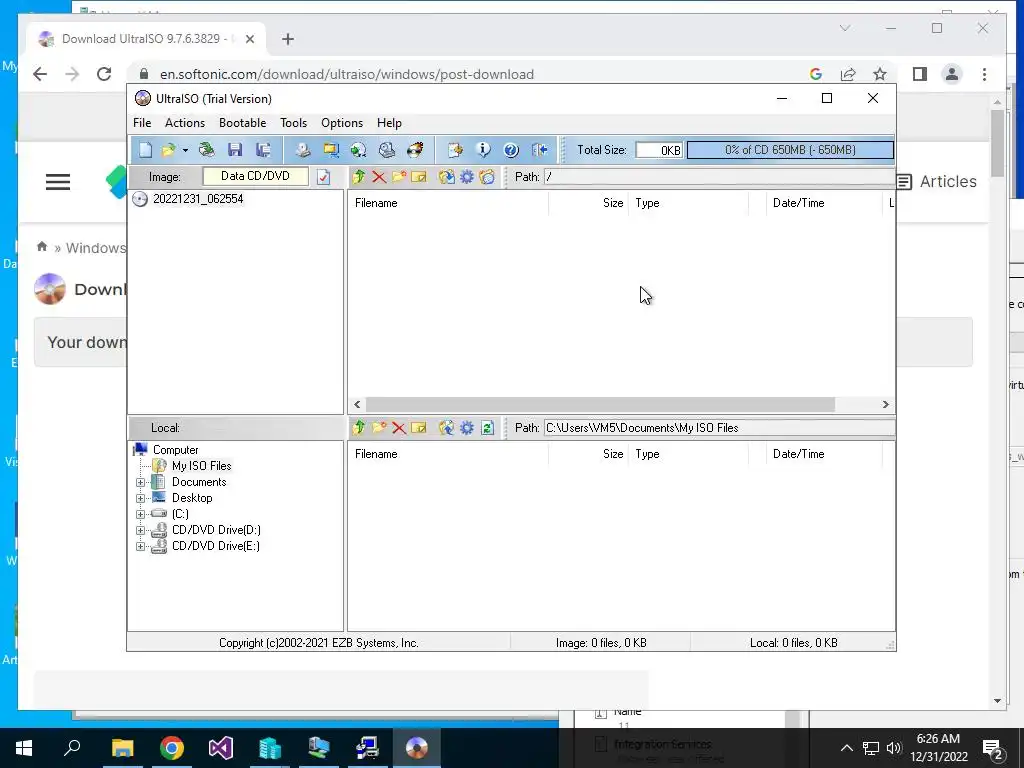Image resolution: width=1024 pixels, height=768 pixels.
Task: Open the Bootable menu
Action: coord(242,123)
